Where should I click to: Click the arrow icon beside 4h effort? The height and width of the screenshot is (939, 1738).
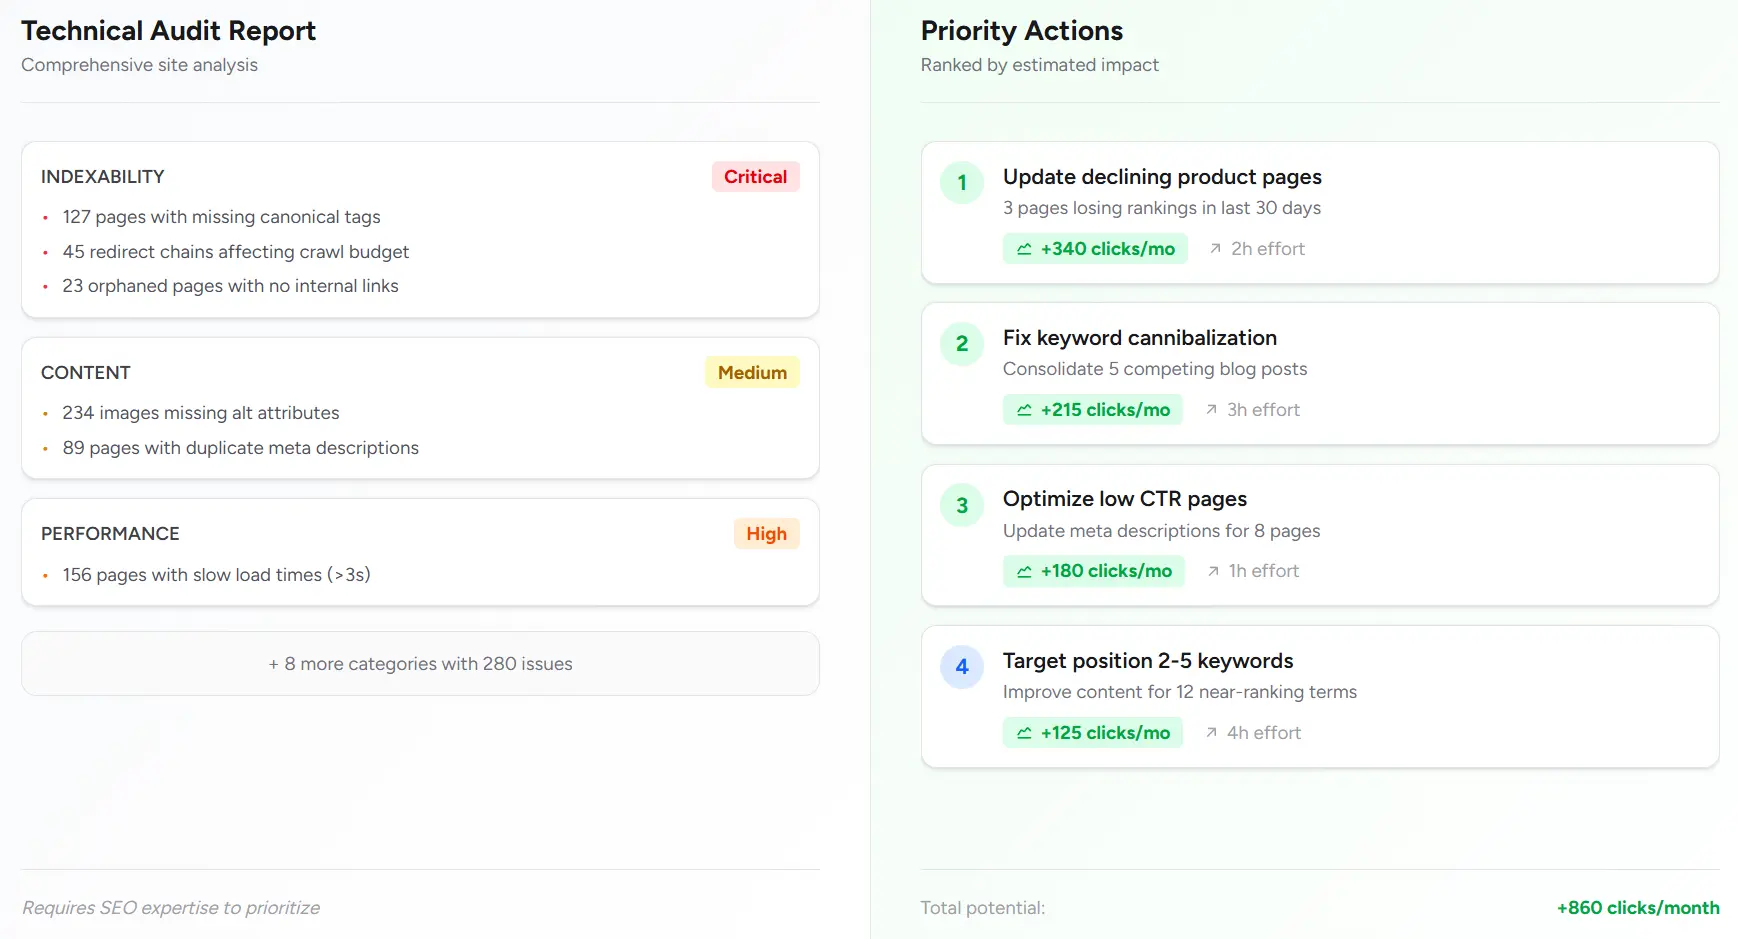[1210, 732]
